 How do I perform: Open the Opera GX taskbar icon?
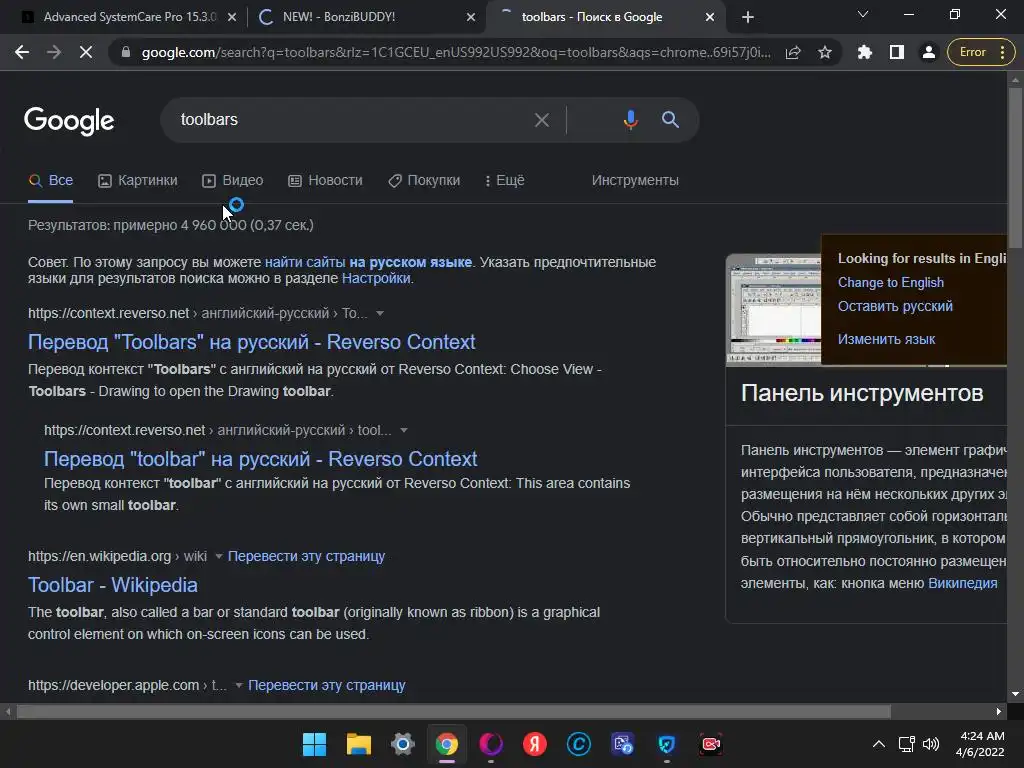coord(490,744)
